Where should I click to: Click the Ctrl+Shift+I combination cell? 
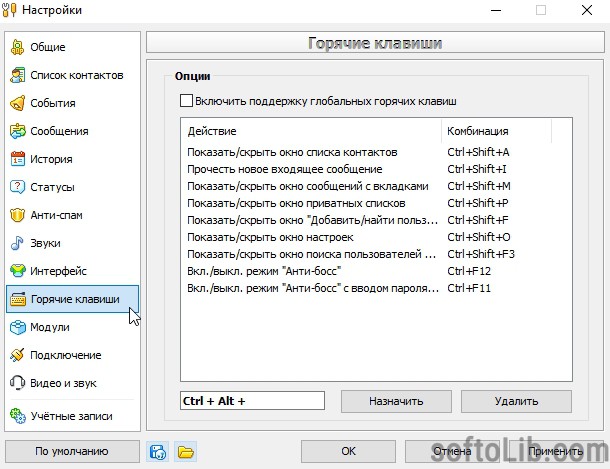coord(477,169)
